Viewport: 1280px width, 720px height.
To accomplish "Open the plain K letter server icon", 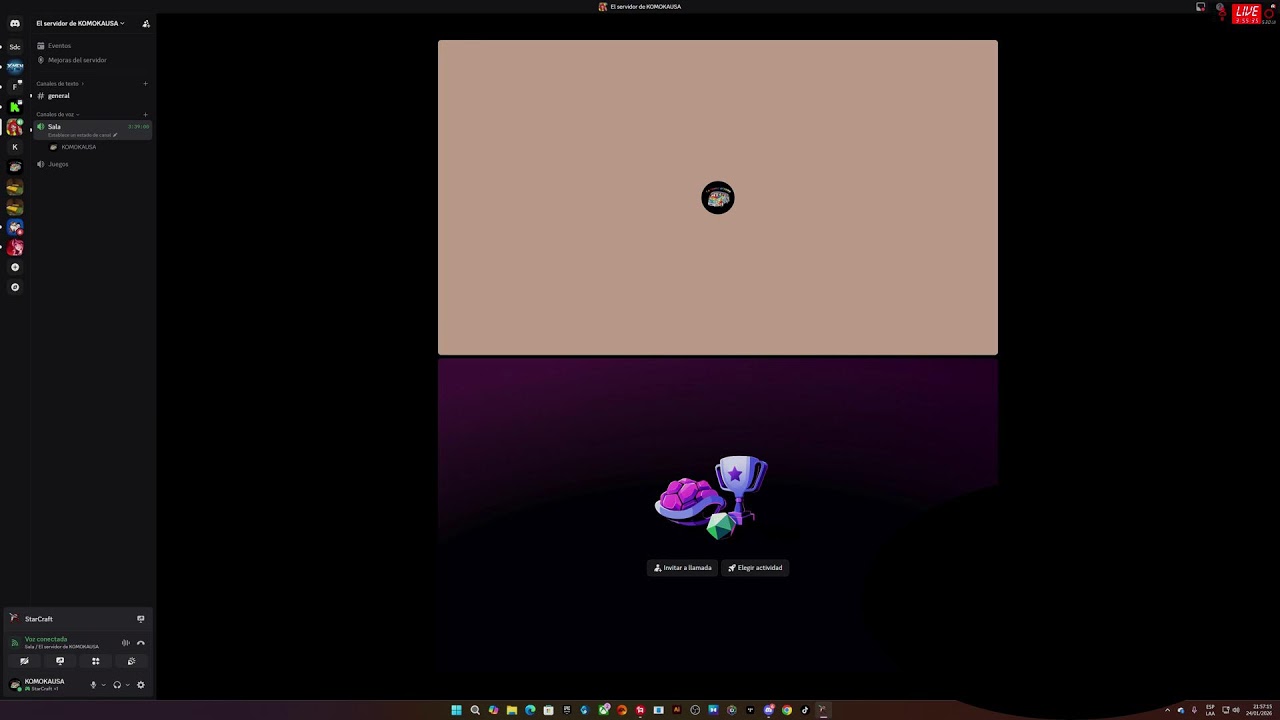I will click(x=14, y=147).
